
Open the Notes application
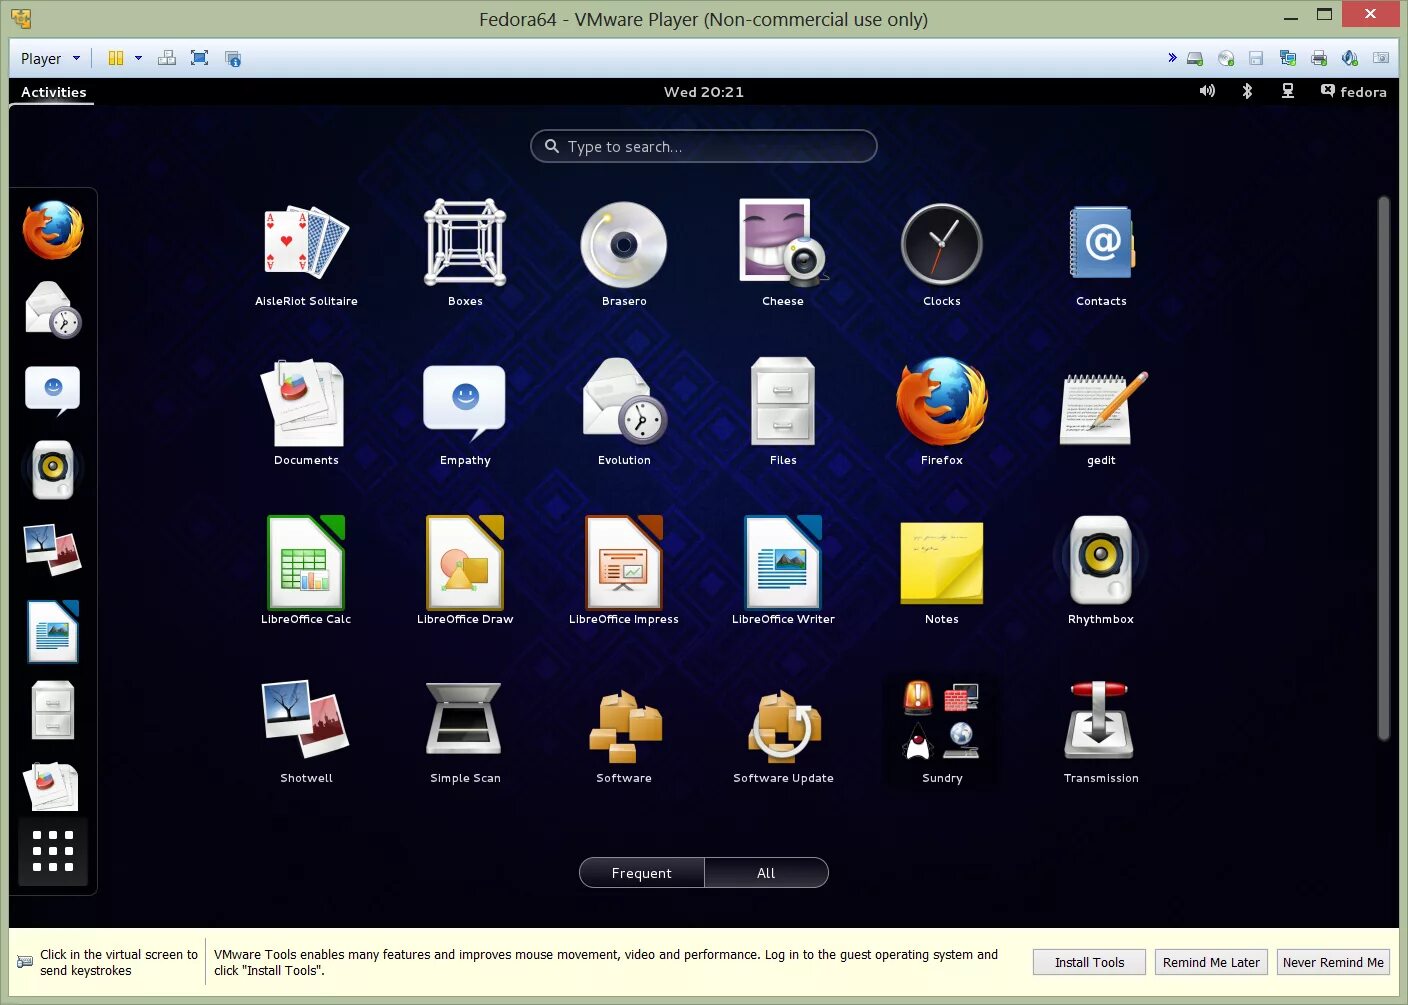[x=942, y=572]
